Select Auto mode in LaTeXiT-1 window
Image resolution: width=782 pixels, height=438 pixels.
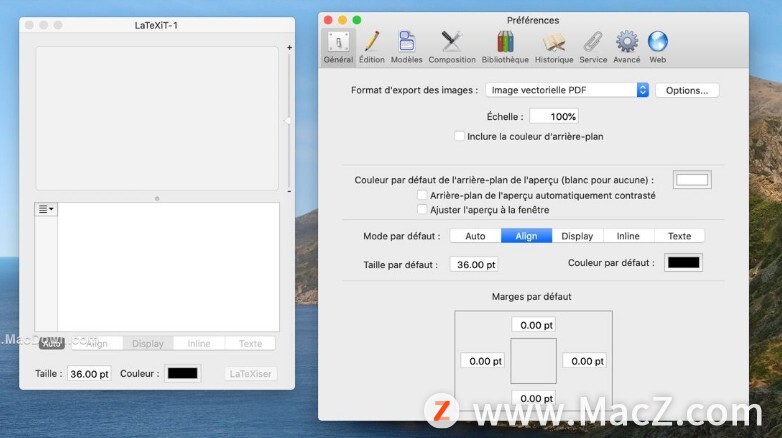point(52,344)
